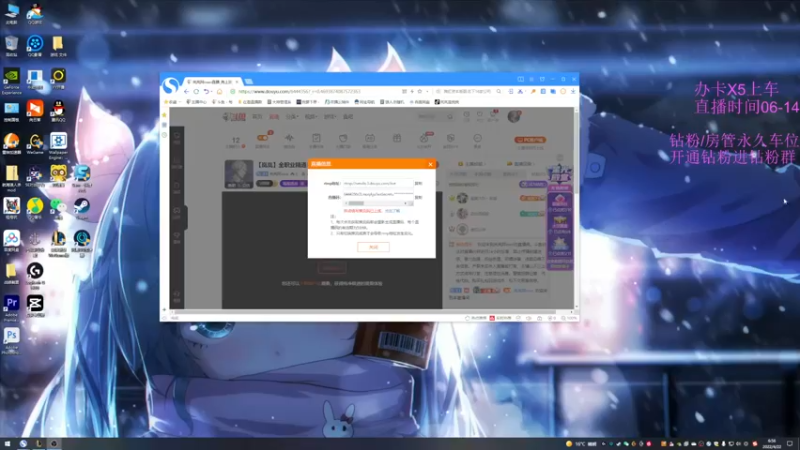Click the waveform icon in streamer toolbar
The width and height of the screenshot is (800, 450).
[x=289, y=139]
